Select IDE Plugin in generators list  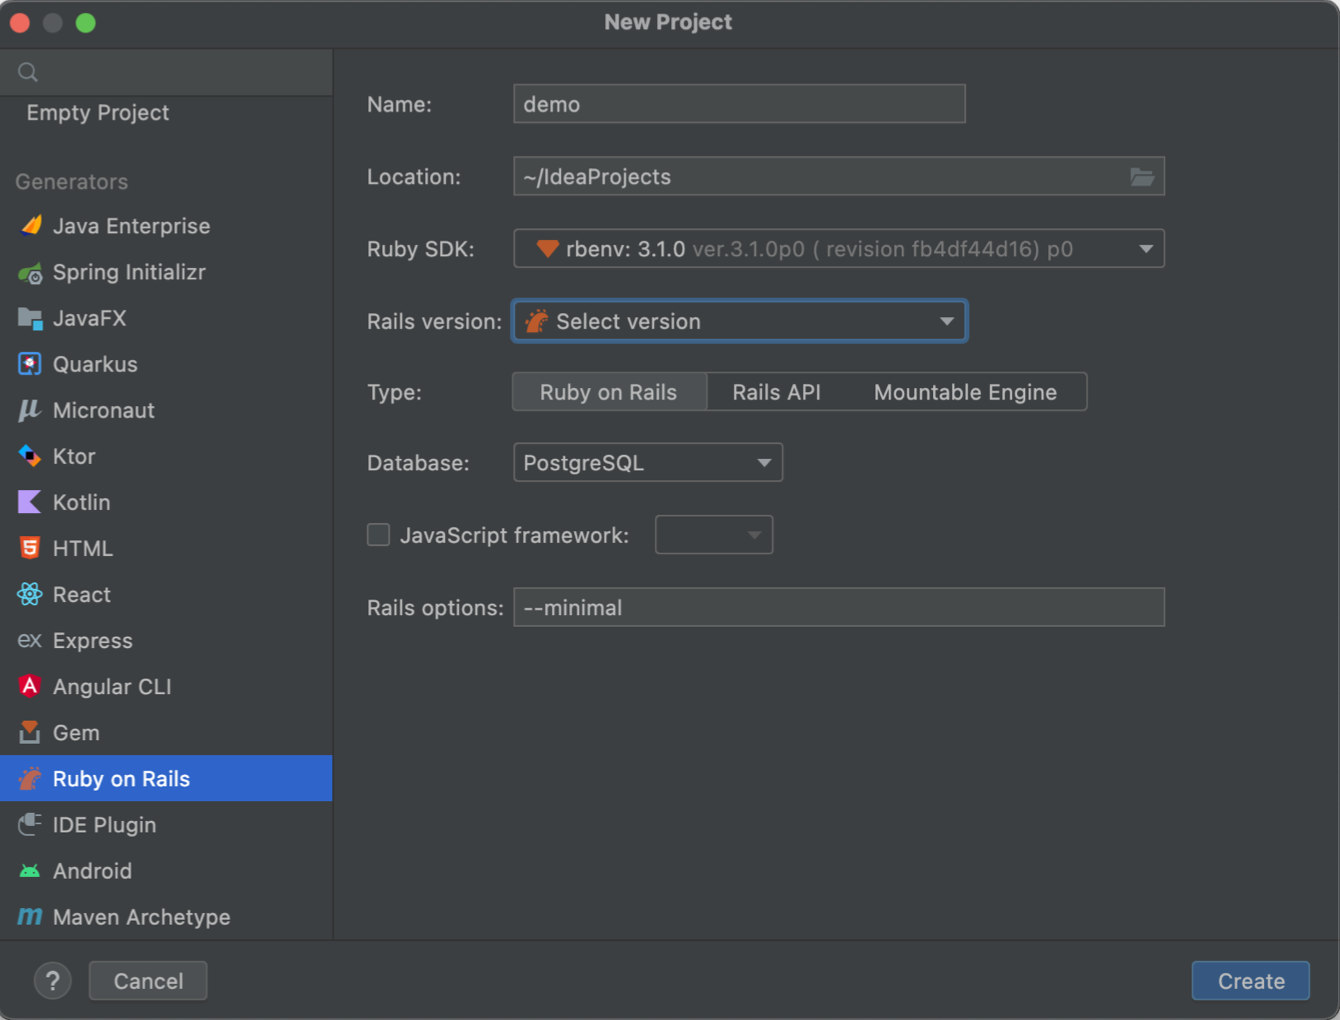click(166, 825)
